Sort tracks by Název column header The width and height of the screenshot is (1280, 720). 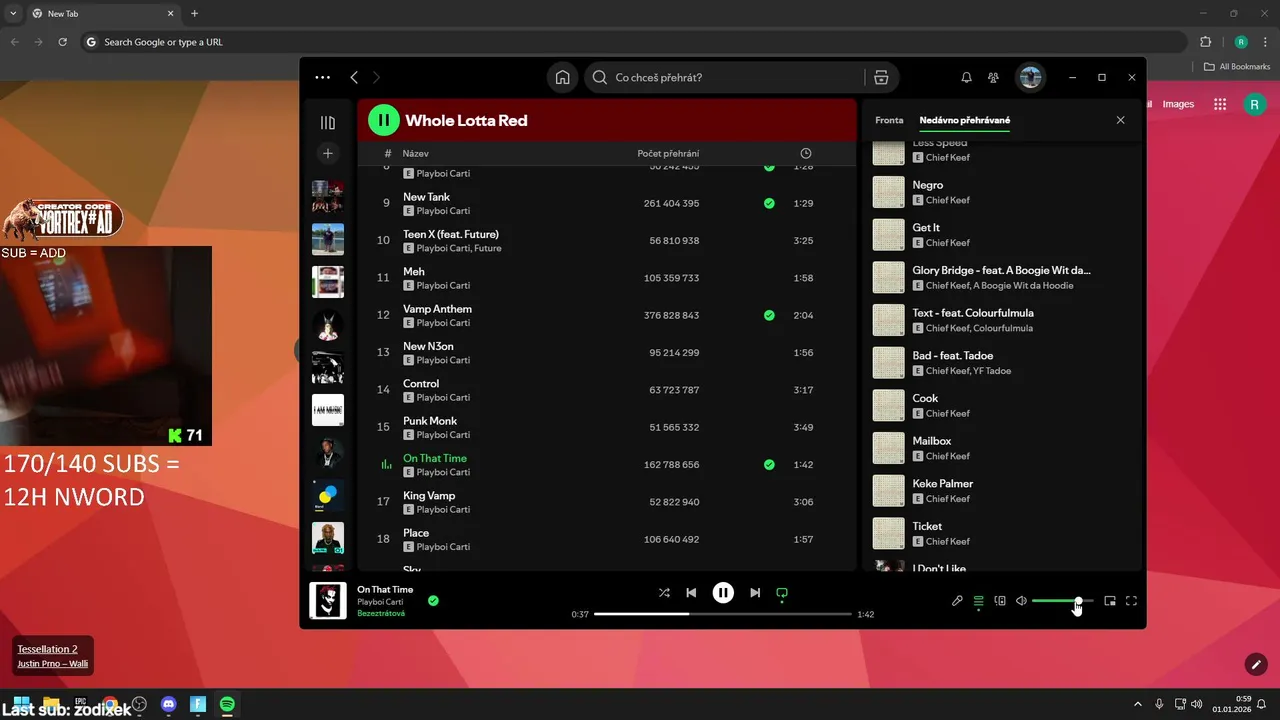point(416,153)
